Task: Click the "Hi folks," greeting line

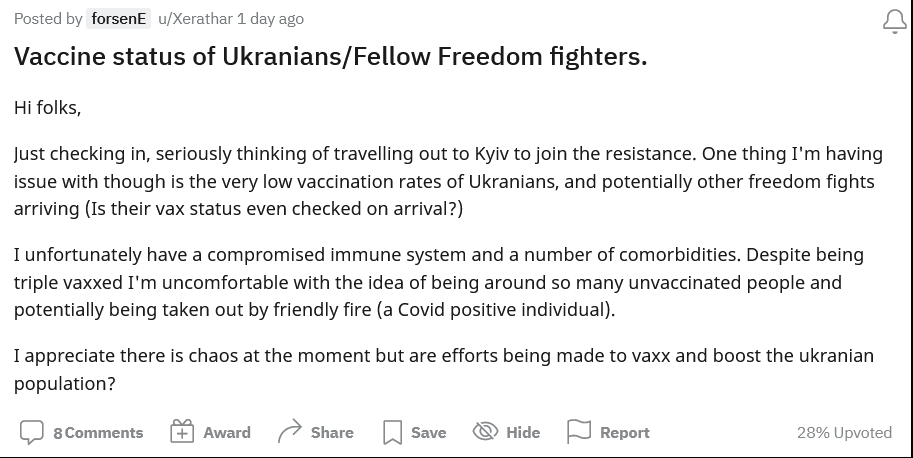Action: (47, 108)
